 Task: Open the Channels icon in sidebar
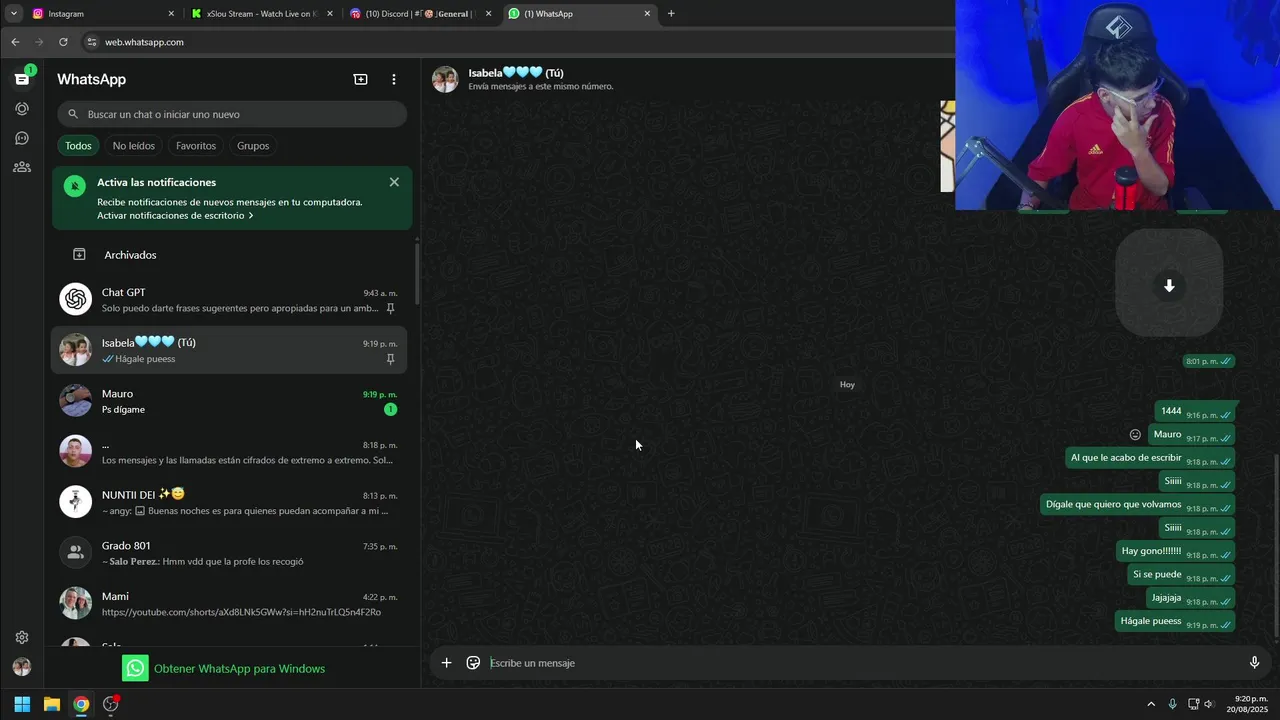22,138
